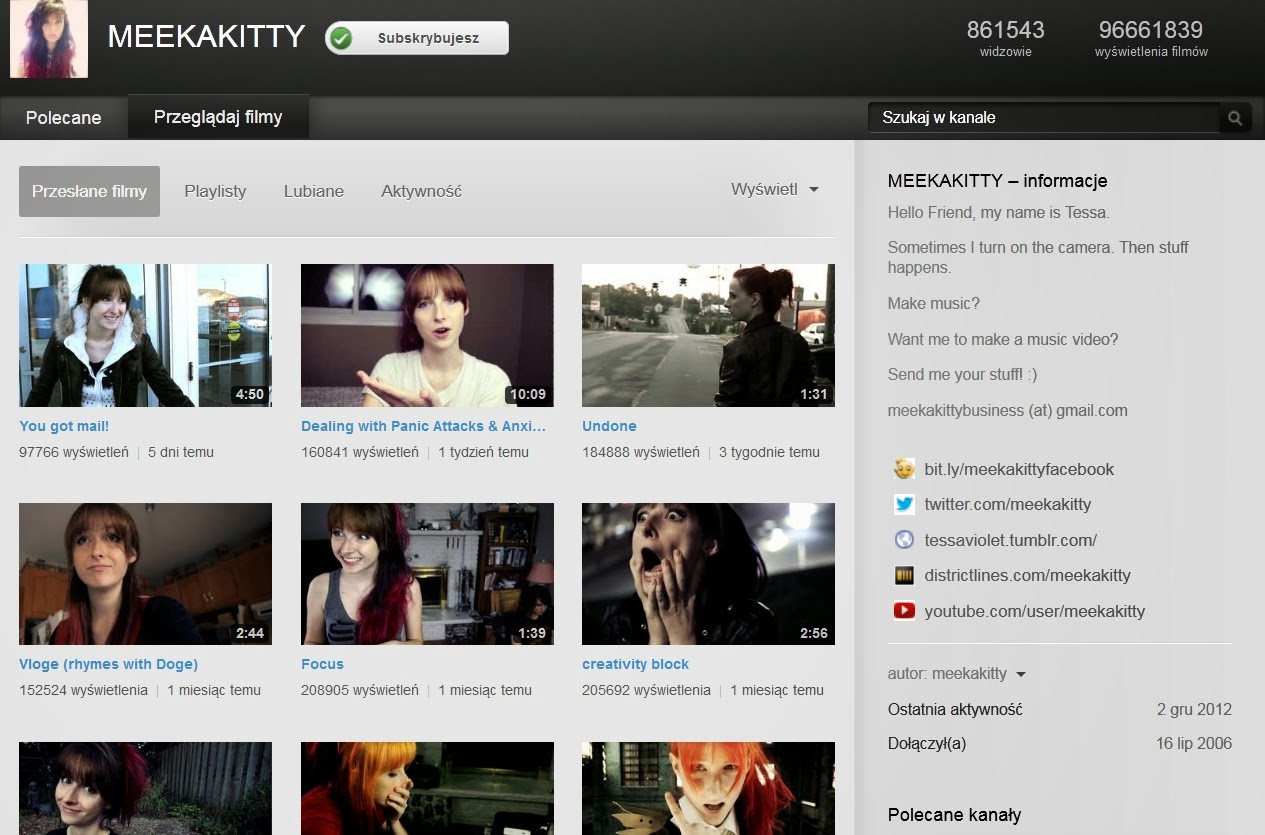Click the Szukaj w kanale search field
1265x835 pixels.
point(1044,118)
